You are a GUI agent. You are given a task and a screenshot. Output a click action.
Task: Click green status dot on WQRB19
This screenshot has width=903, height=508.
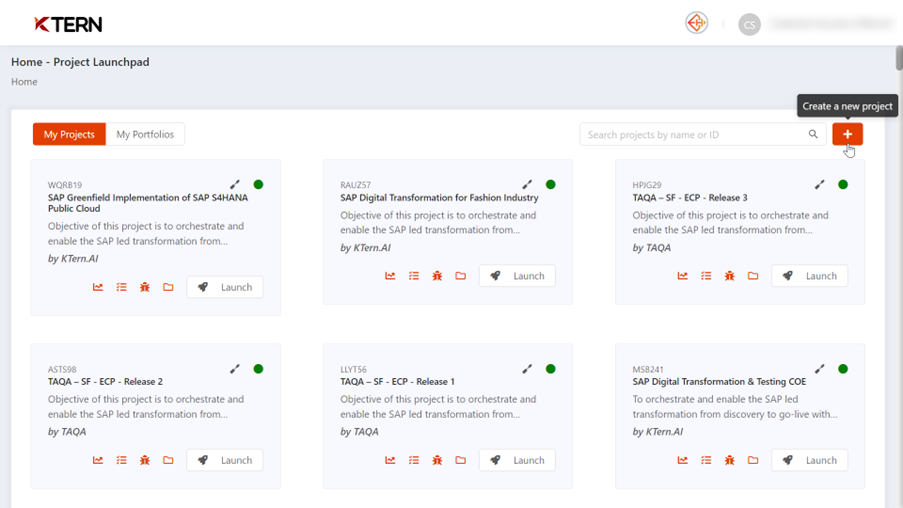click(x=259, y=184)
